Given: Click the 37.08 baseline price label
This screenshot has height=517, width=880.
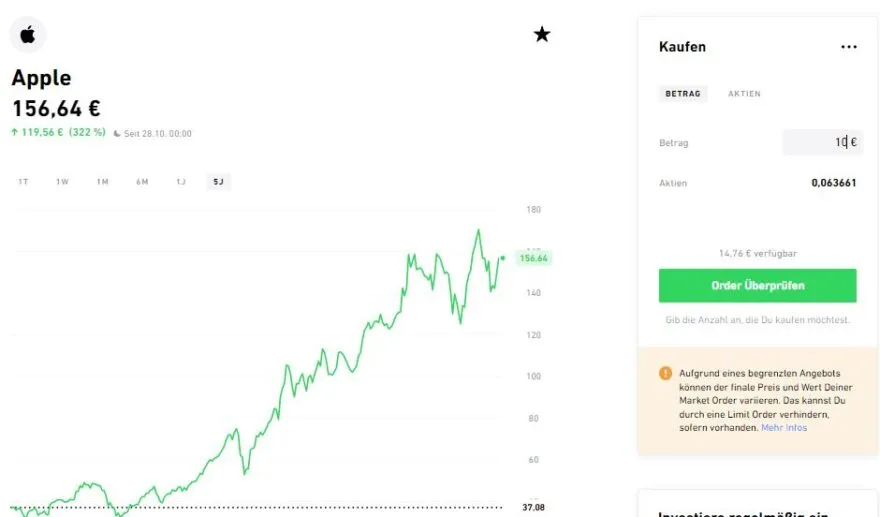Looking at the screenshot, I should [x=534, y=508].
